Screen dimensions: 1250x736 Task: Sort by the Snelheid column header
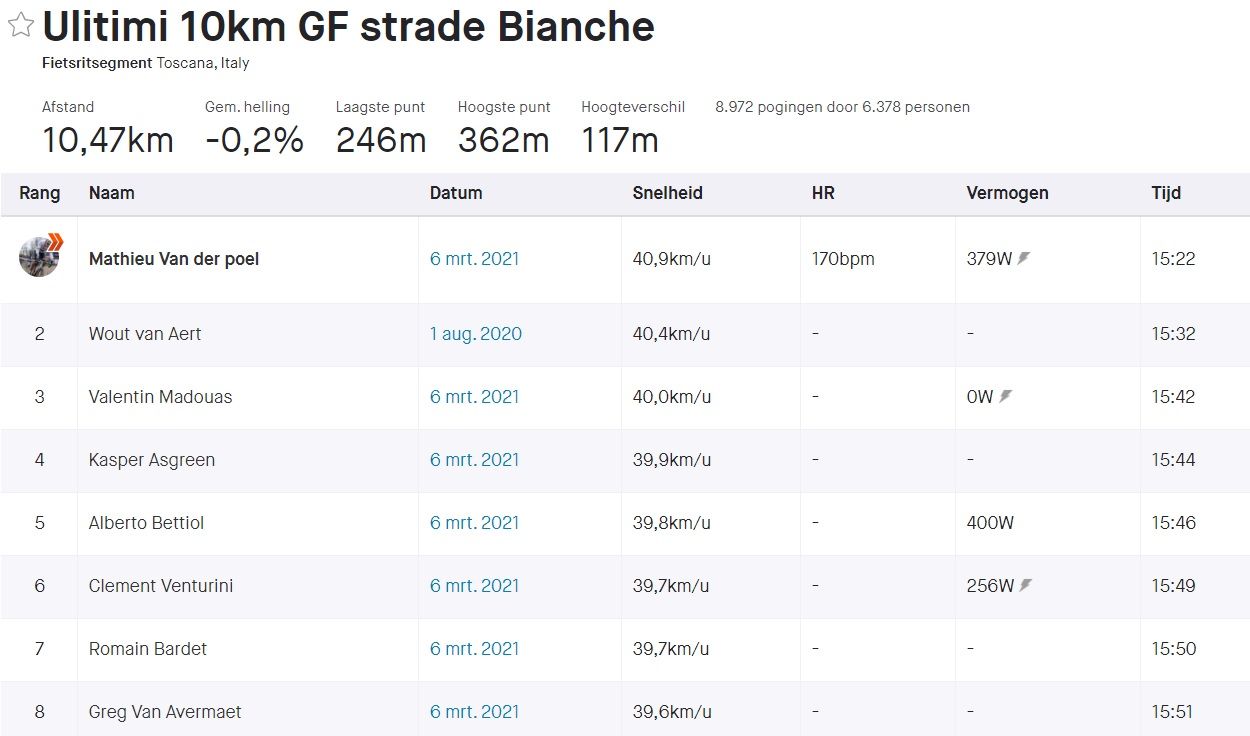tap(668, 193)
